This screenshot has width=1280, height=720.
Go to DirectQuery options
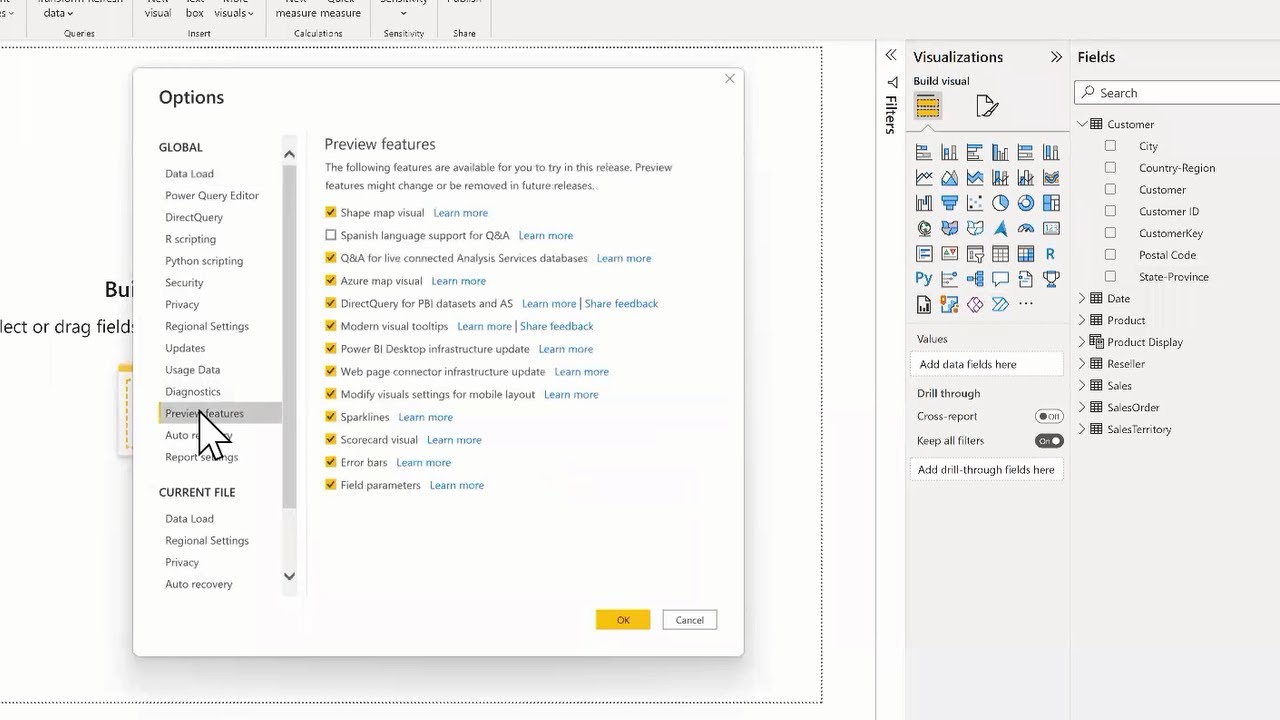pyautogui.click(x=194, y=217)
